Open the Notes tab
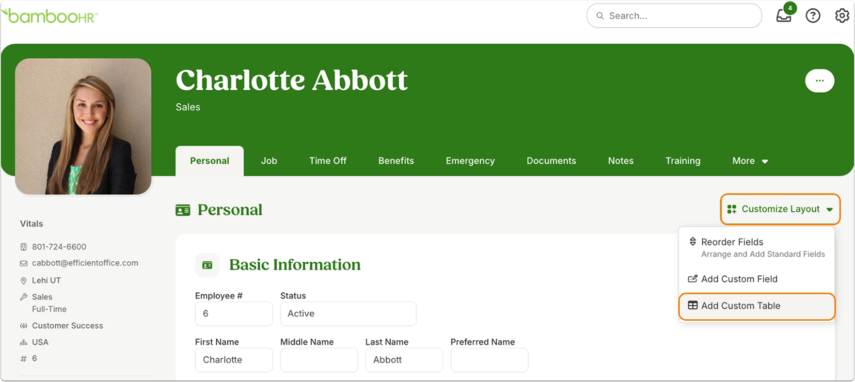Image resolution: width=855 pixels, height=382 pixels. point(621,161)
